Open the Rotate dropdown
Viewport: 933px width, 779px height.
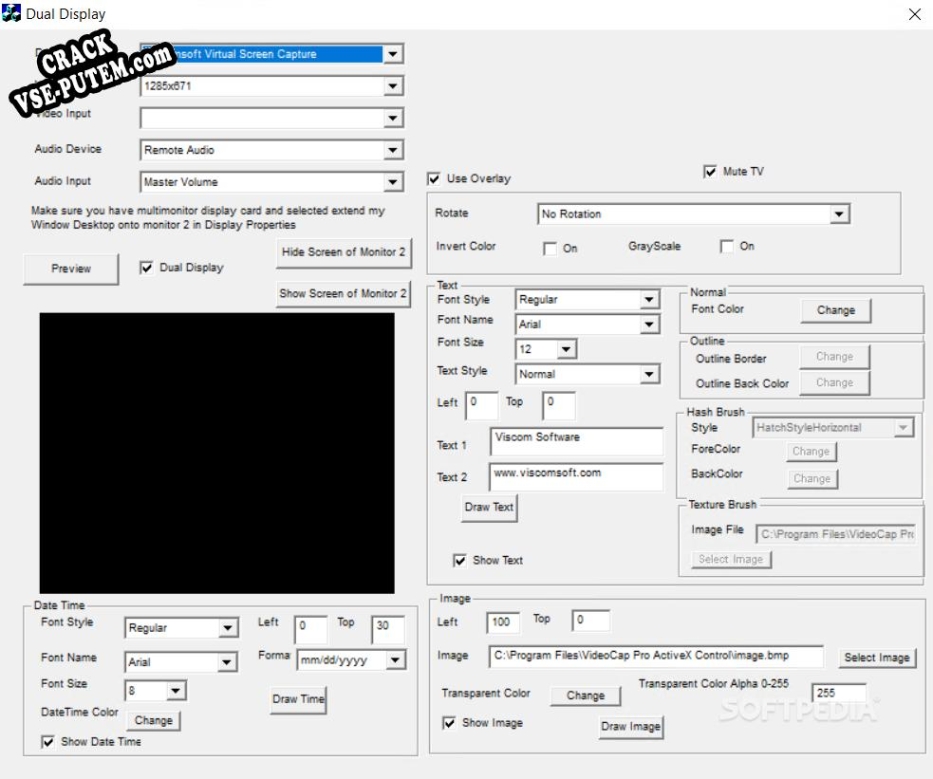(839, 214)
